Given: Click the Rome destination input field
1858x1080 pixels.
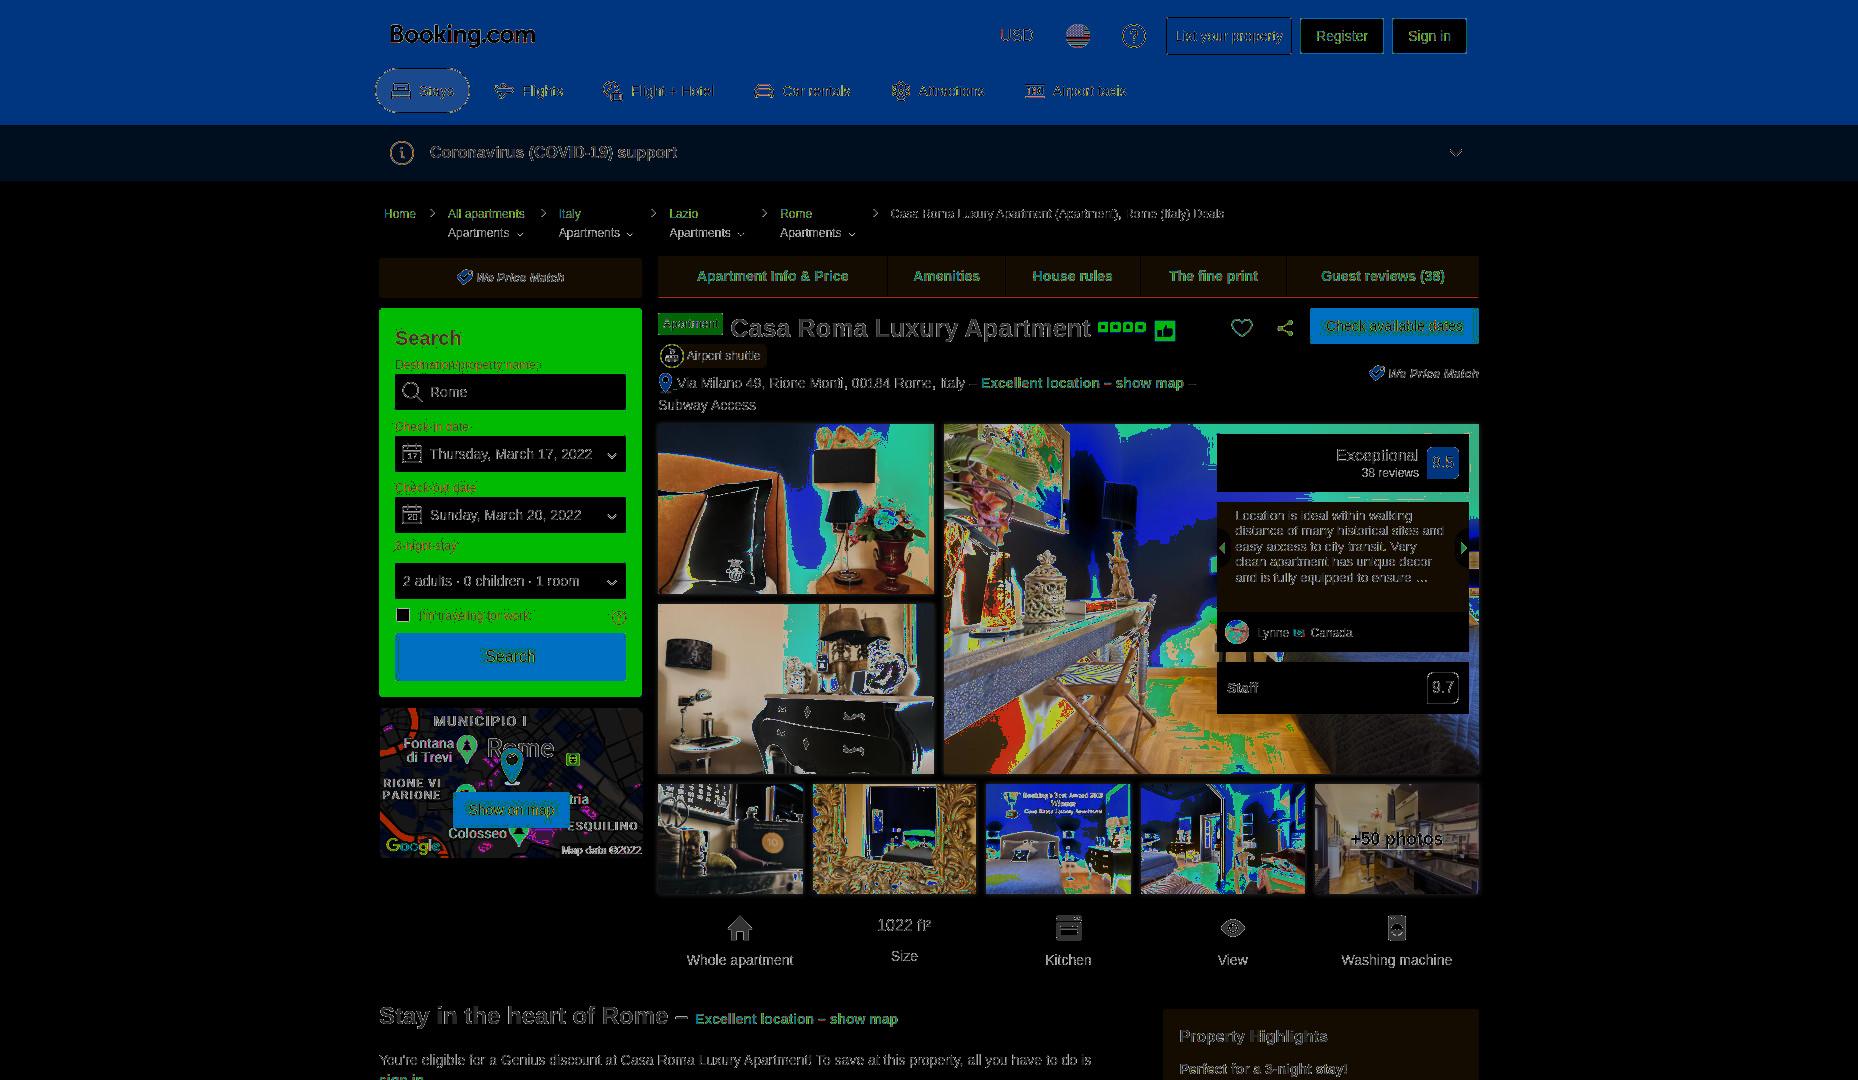Looking at the screenshot, I should click(510, 392).
